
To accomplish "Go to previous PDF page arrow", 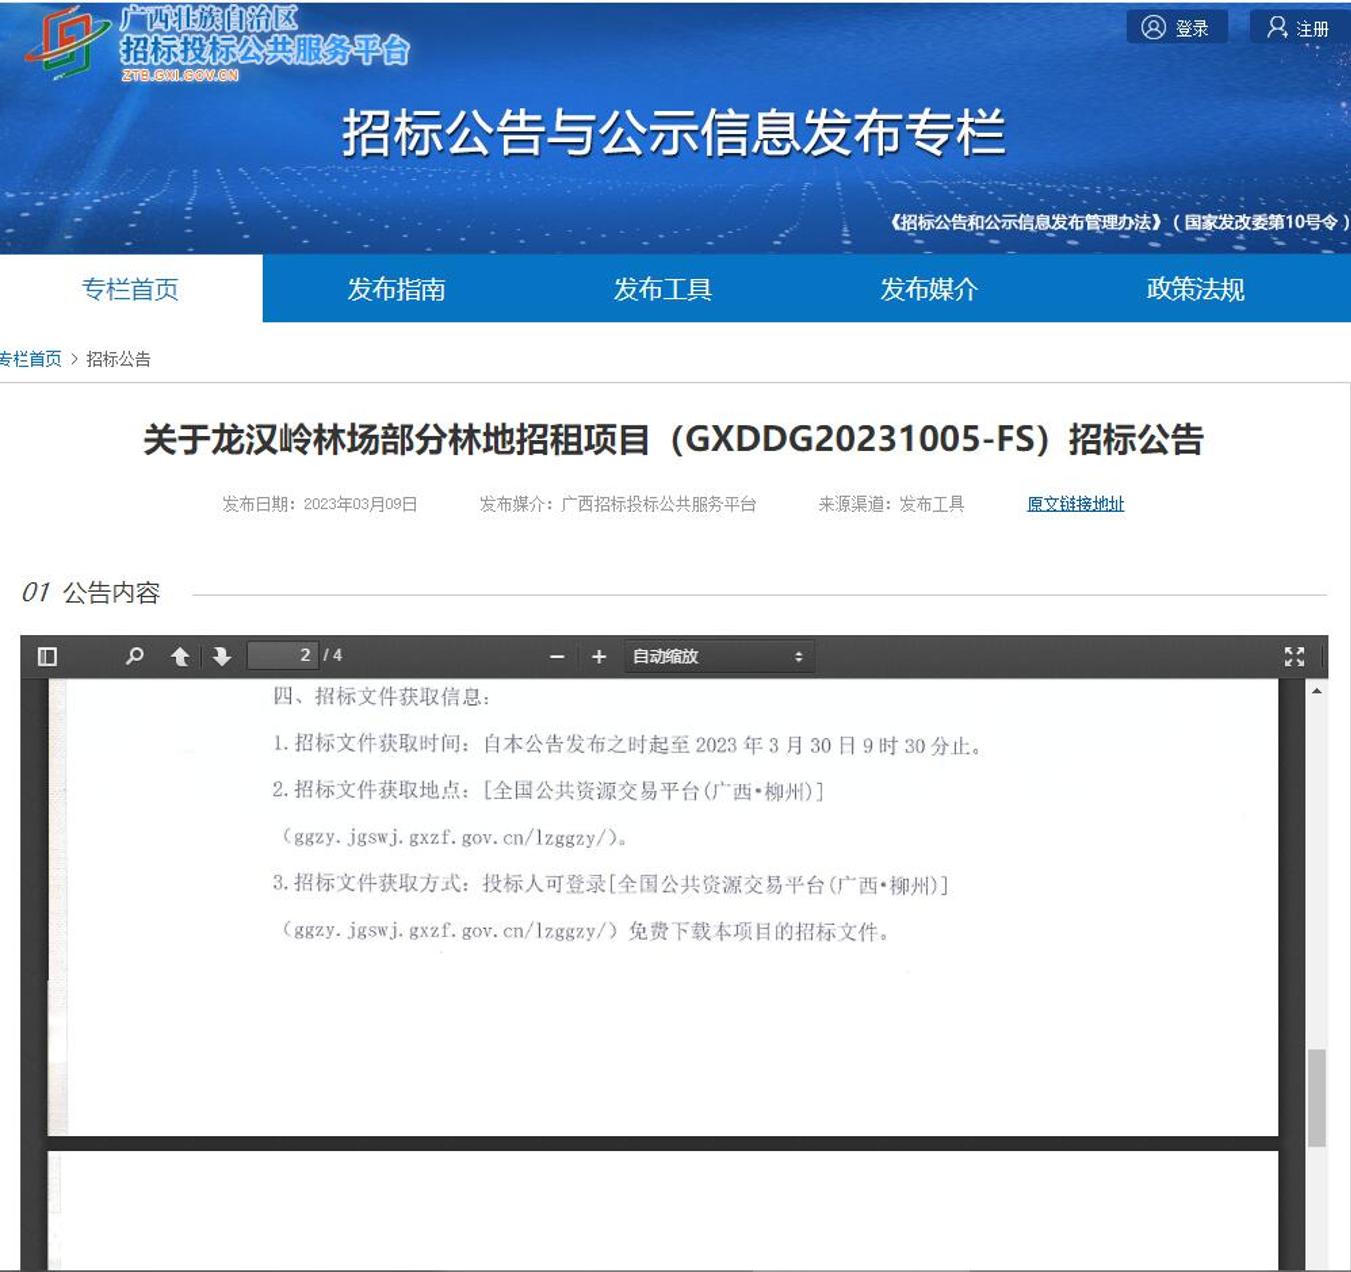I will pyautogui.click(x=180, y=657).
